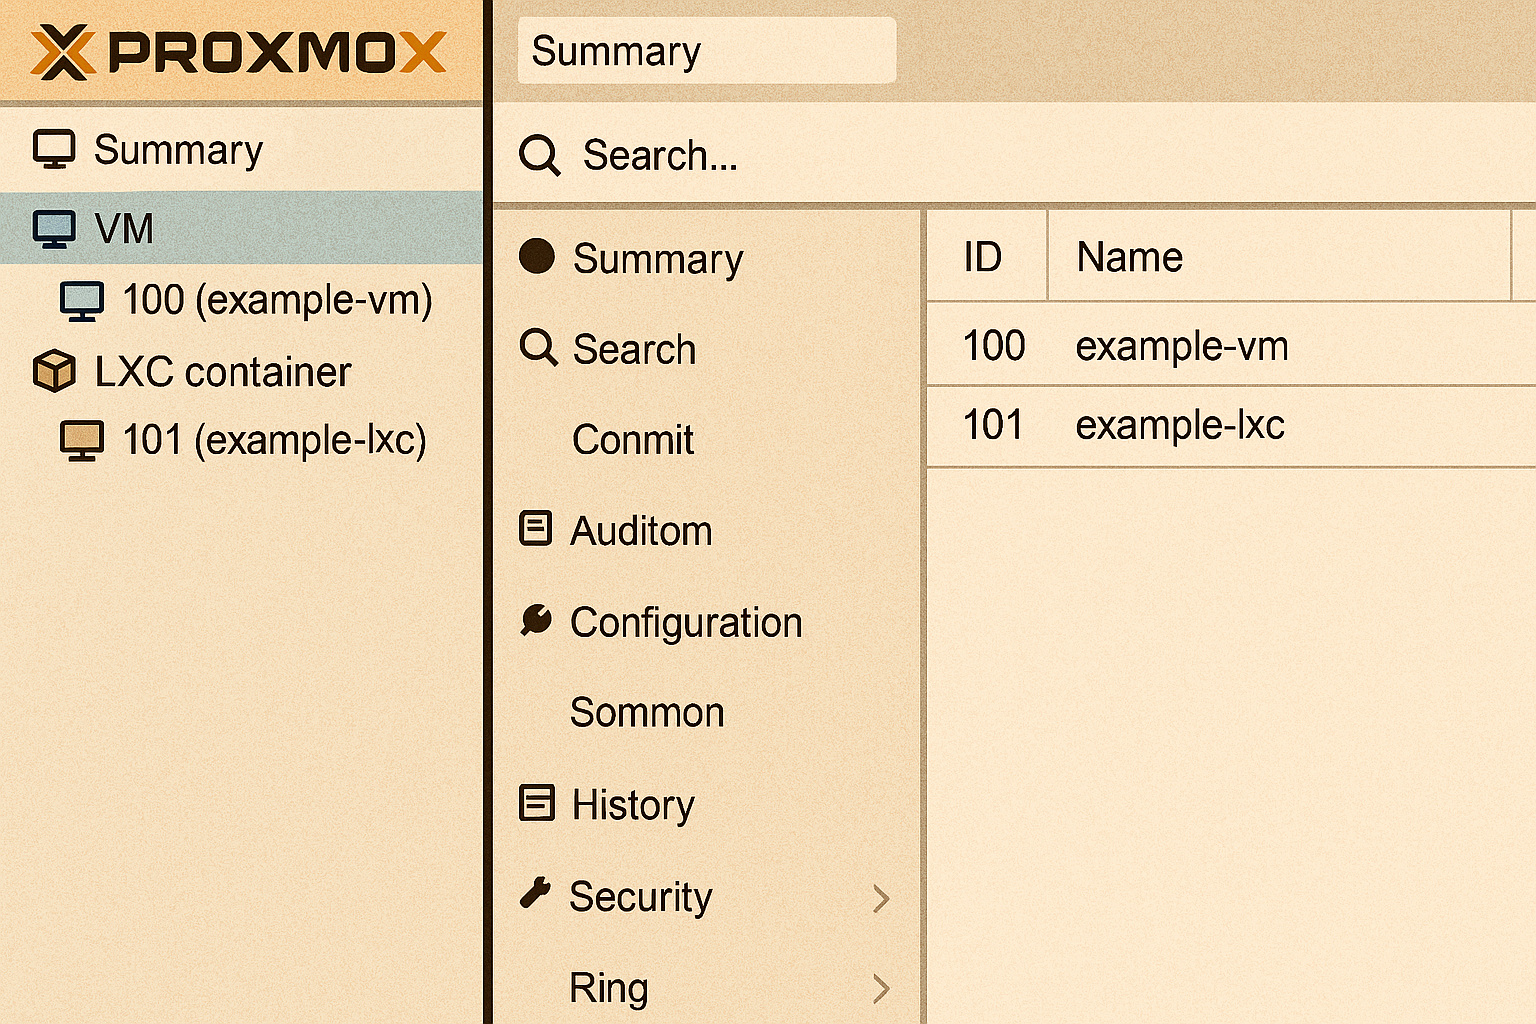Viewport: 1536px width, 1024px height.
Task: Click the blue monitor icon next to VM
Action: pos(54,229)
